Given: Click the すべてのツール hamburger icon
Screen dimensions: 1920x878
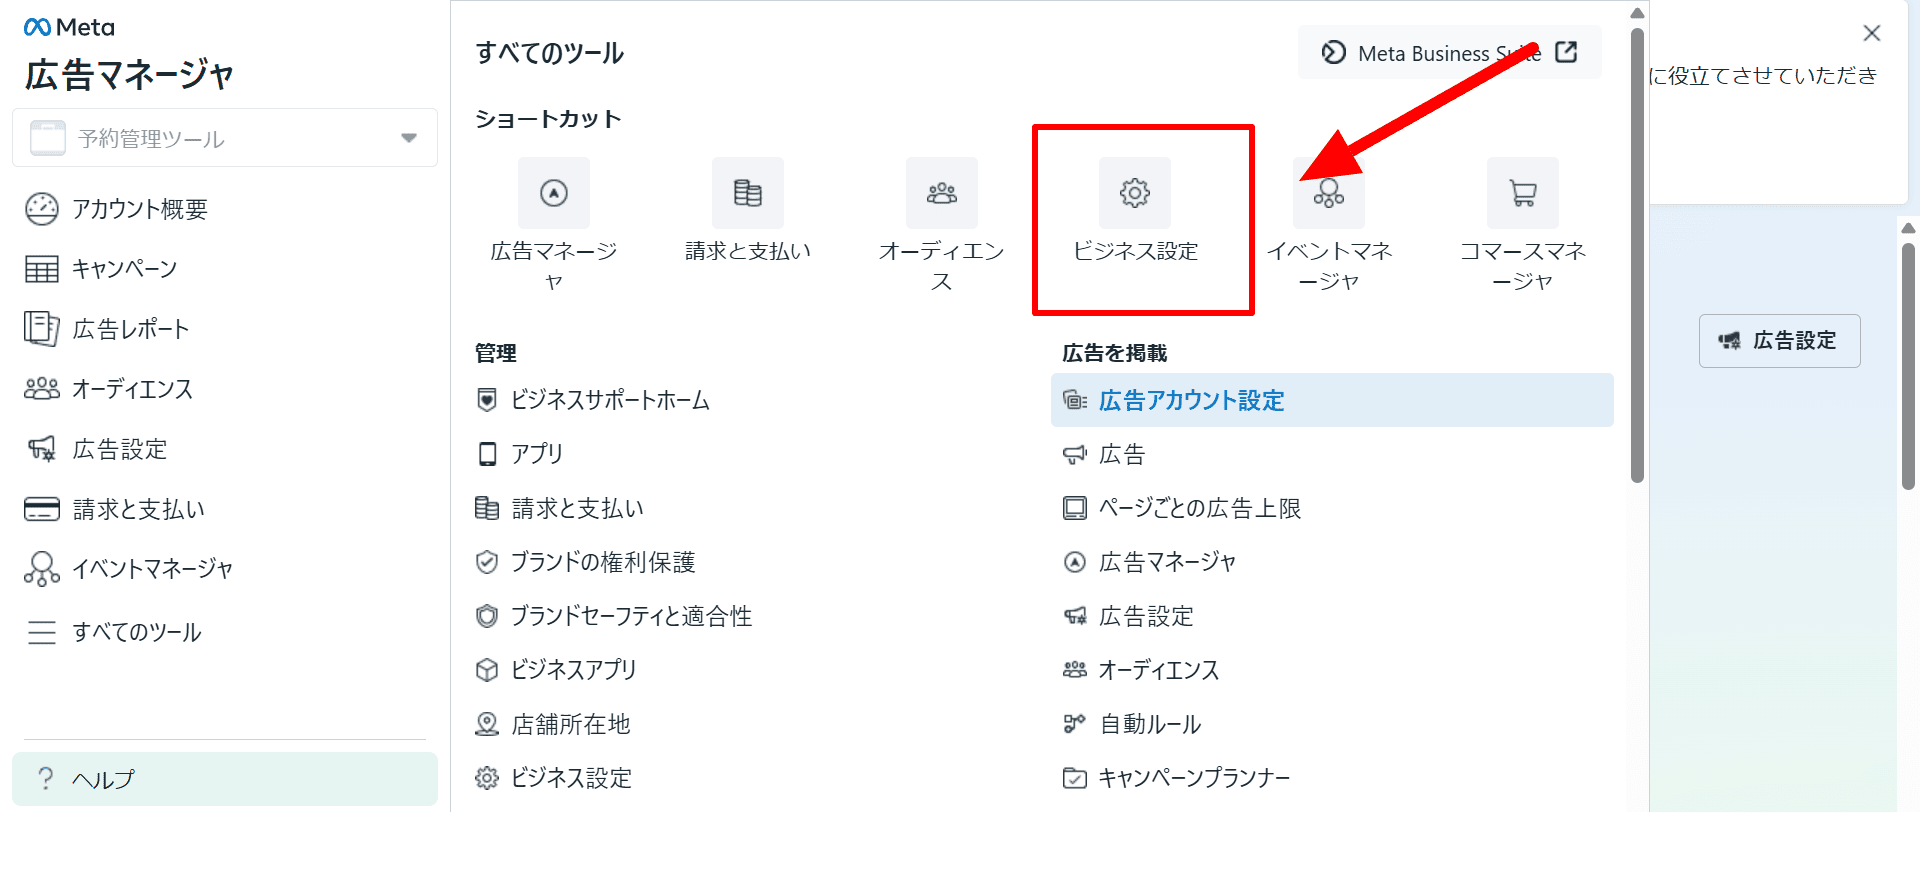Looking at the screenshot, I should 42,632.
